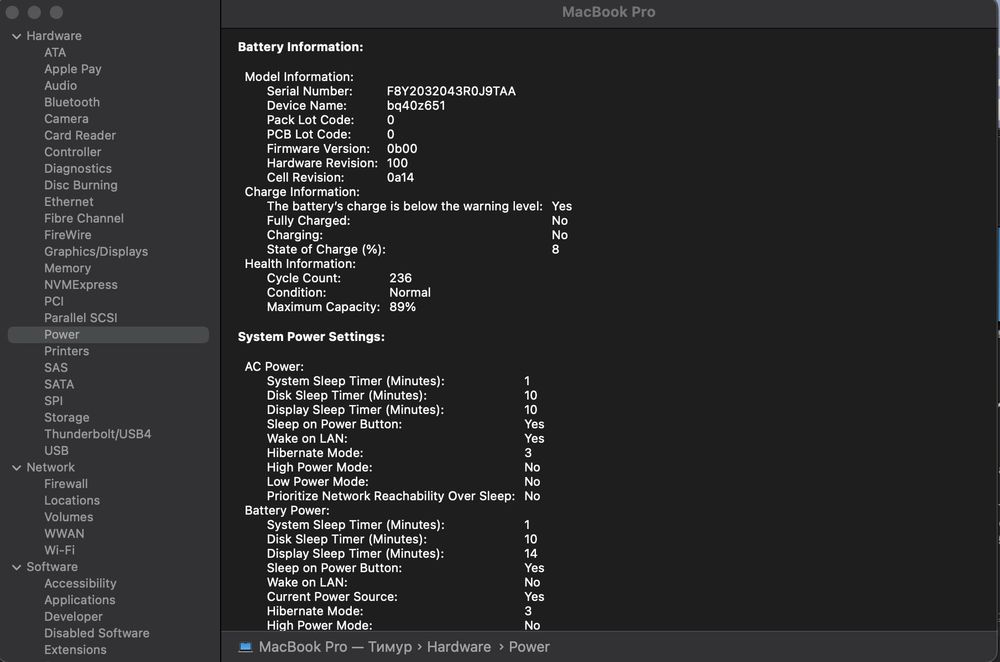
Task: Select NVMExpress in the sidebar
Action: coord(81,284)
